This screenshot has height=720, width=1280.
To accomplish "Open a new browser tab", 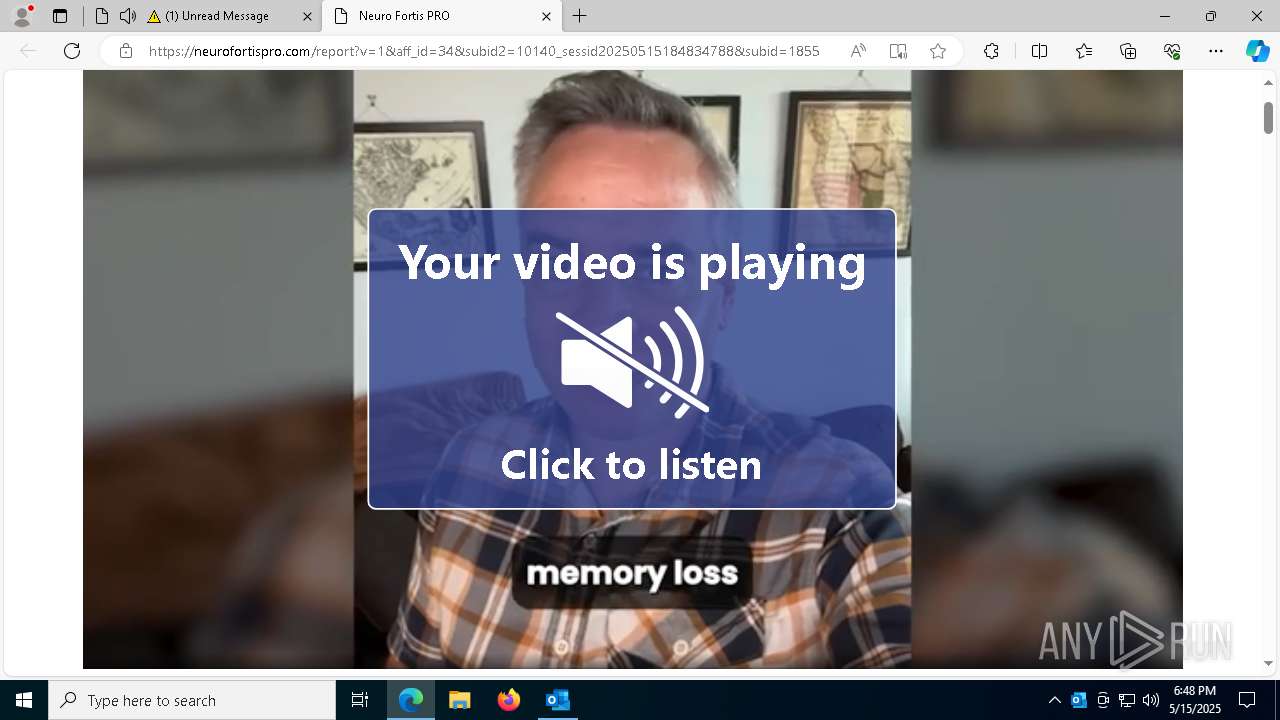I will (x=580, y=16).
